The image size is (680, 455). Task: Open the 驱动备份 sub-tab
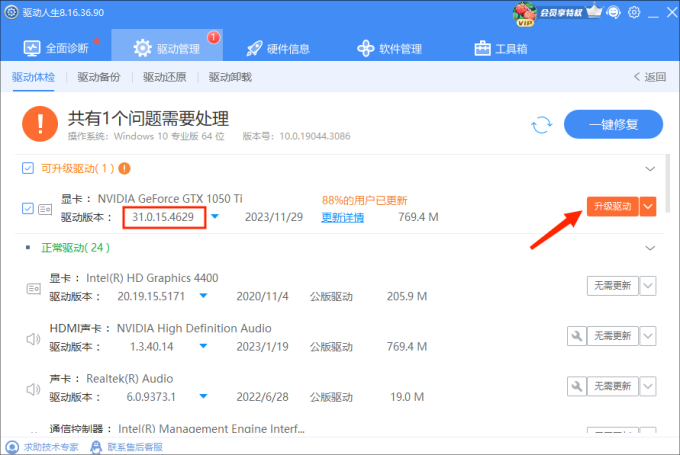(99, 77)
